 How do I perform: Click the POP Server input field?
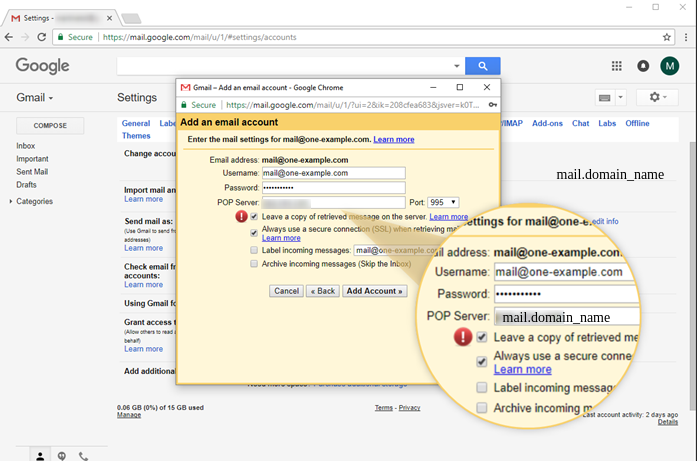[333, 203]
